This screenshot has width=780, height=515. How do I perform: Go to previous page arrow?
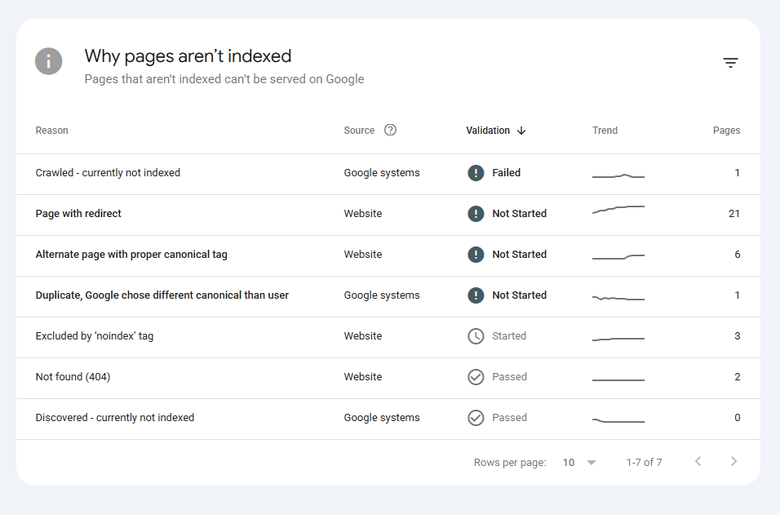coord(698,461)
